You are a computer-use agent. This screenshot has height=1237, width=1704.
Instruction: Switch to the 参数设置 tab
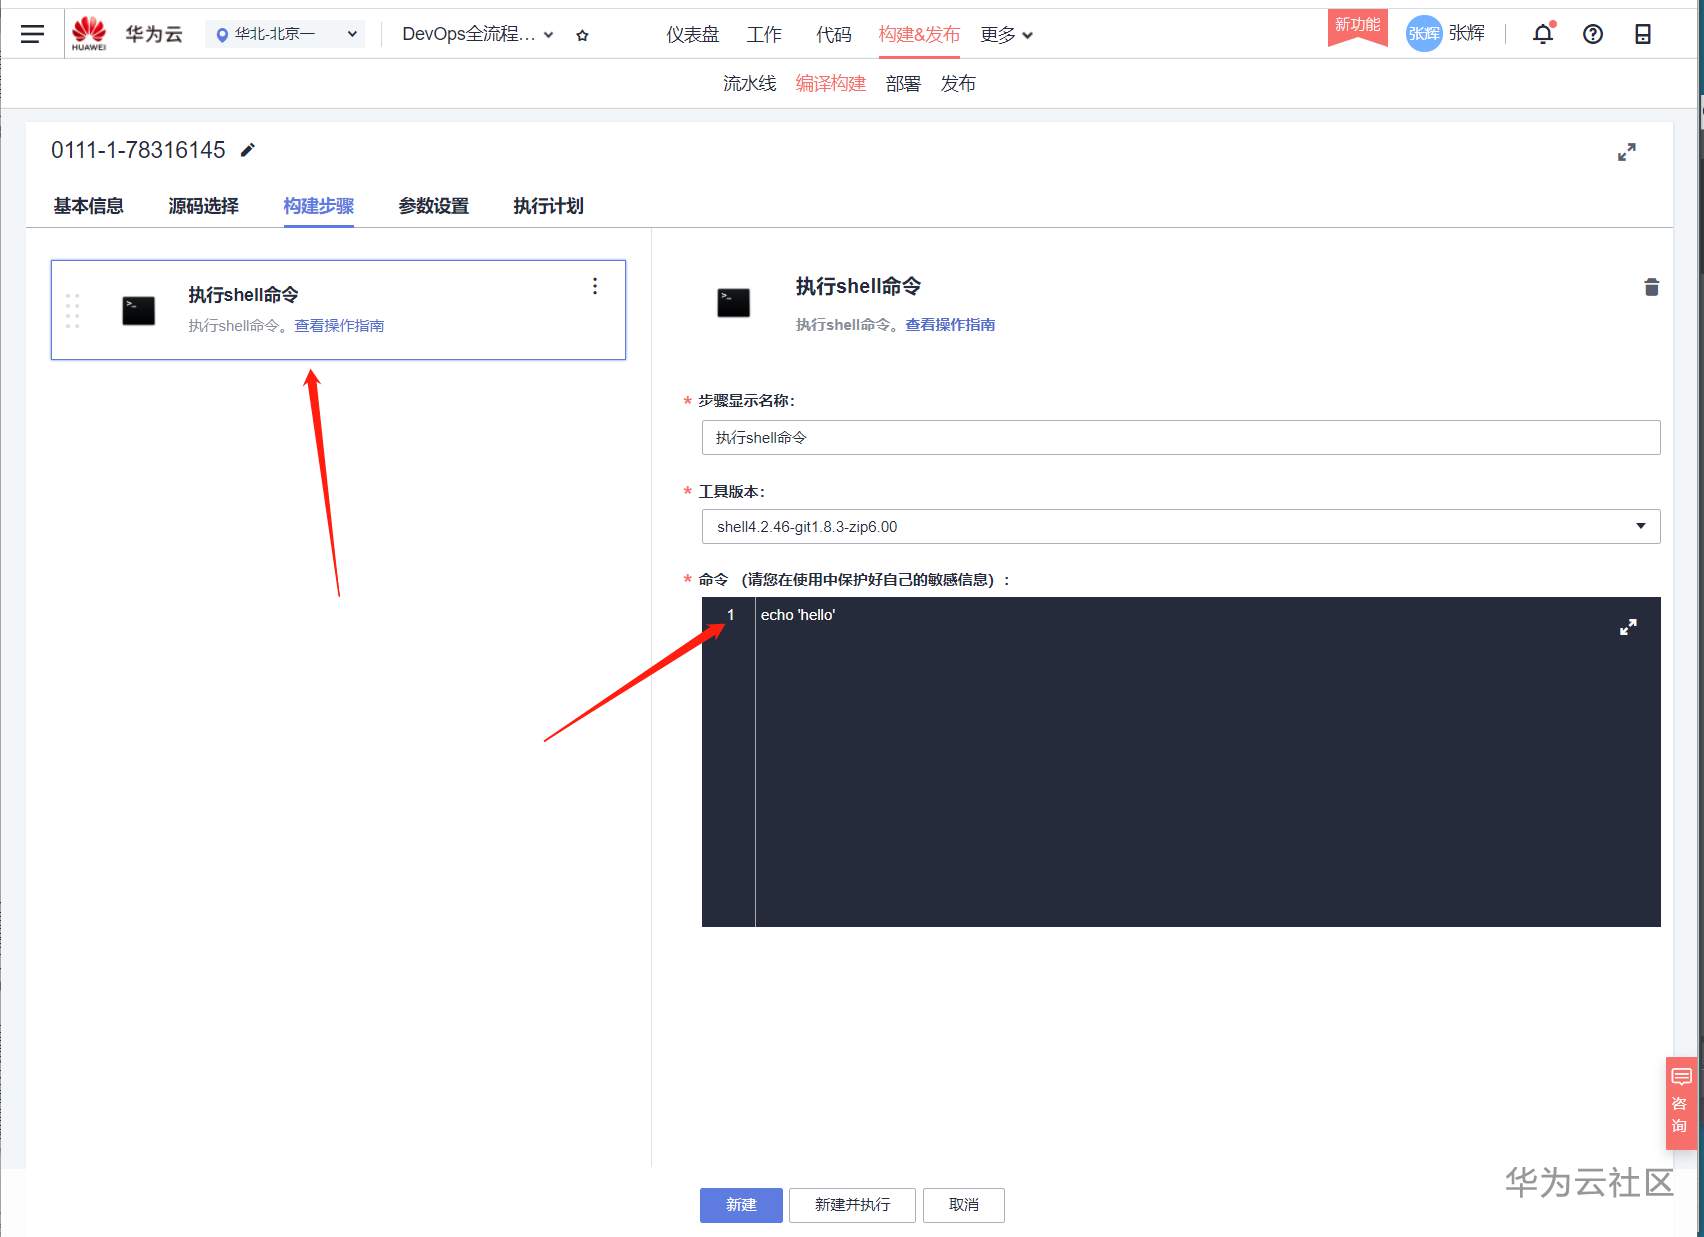(x=434, y=206)
